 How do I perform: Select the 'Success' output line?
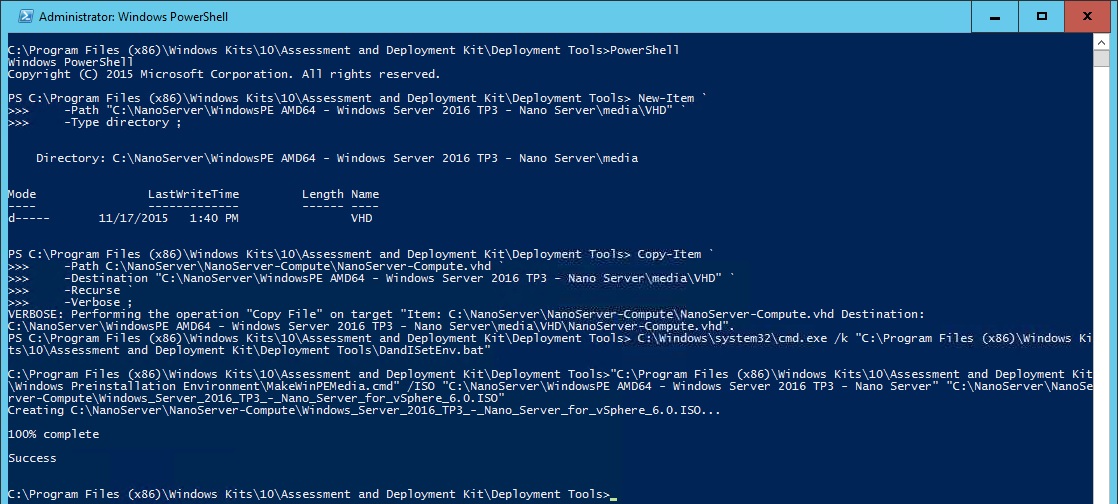point(32,458)
